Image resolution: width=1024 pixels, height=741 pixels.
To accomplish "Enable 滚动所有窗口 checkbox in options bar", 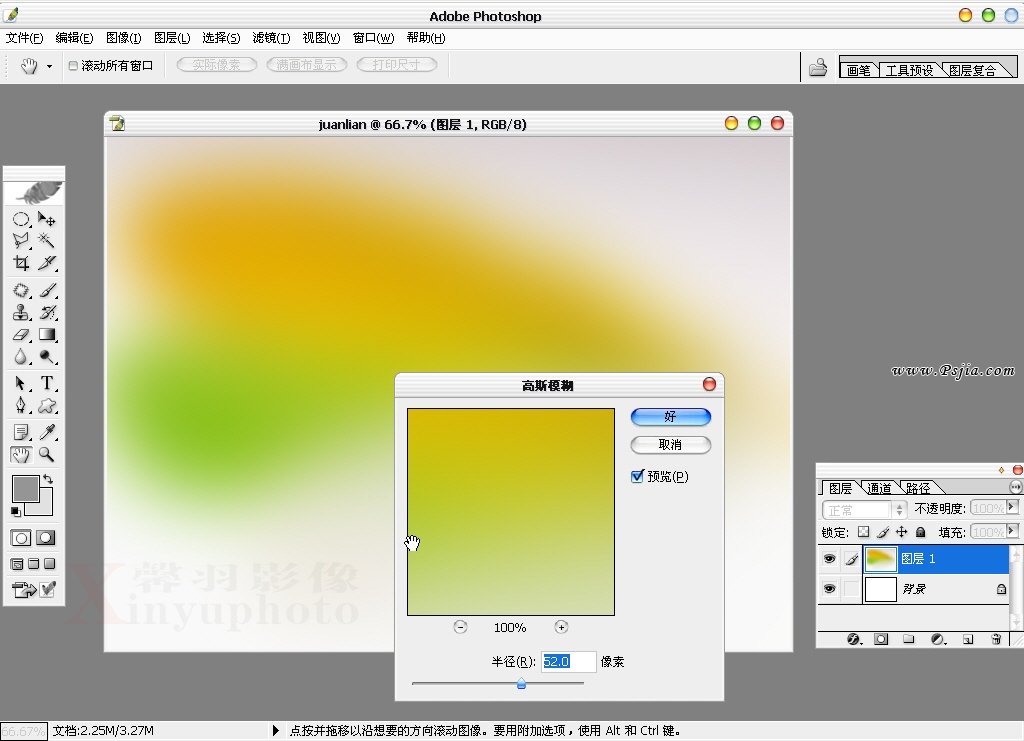I will [73, 65].
